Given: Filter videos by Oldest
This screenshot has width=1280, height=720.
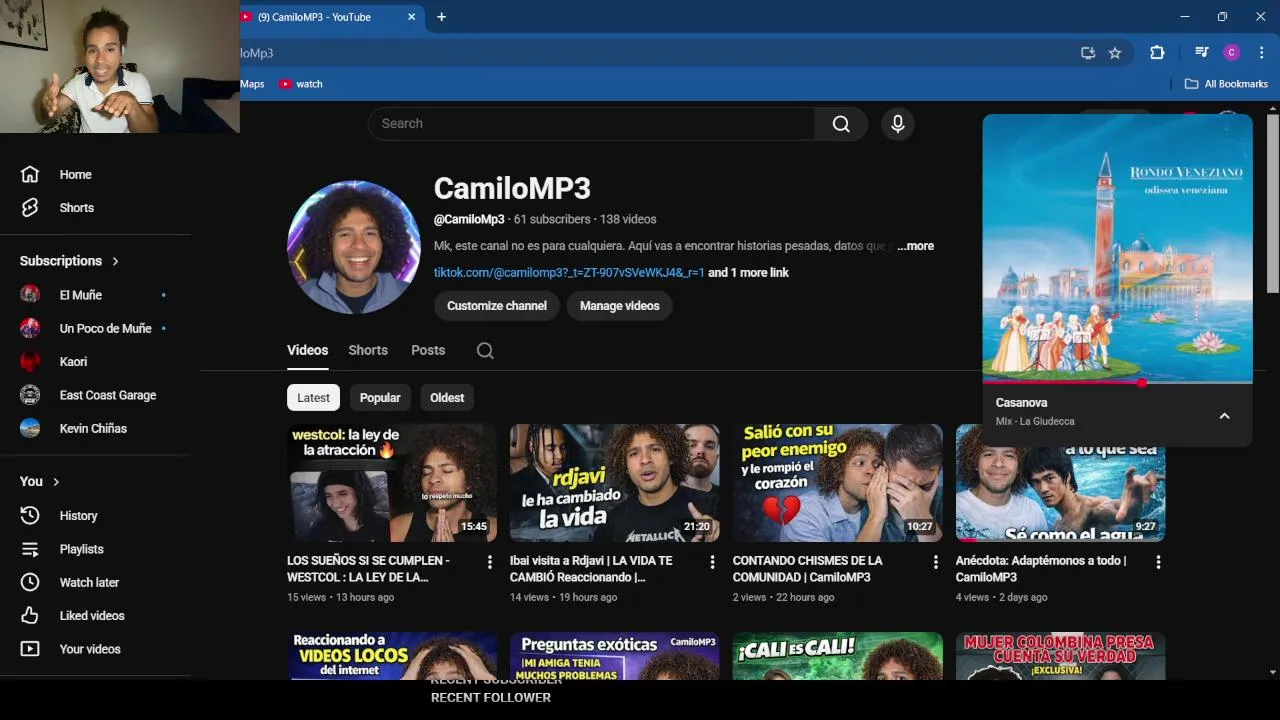Looking at the screenshot, I should coord(447,398).
